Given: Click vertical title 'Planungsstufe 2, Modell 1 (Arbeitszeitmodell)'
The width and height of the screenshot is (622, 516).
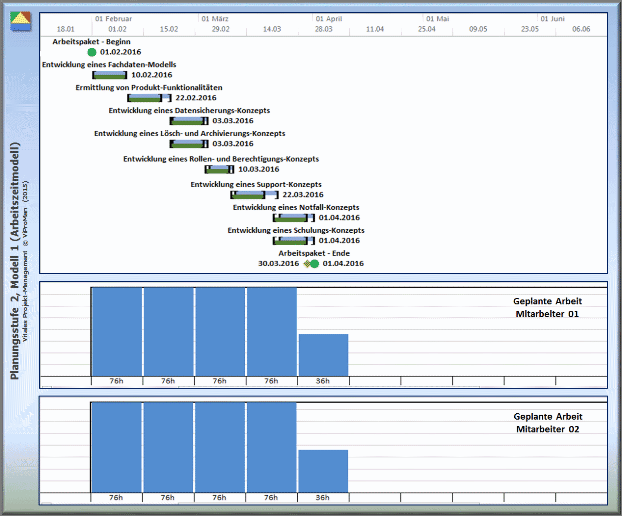Looking at the screenshot, I should tap(15, 261).
